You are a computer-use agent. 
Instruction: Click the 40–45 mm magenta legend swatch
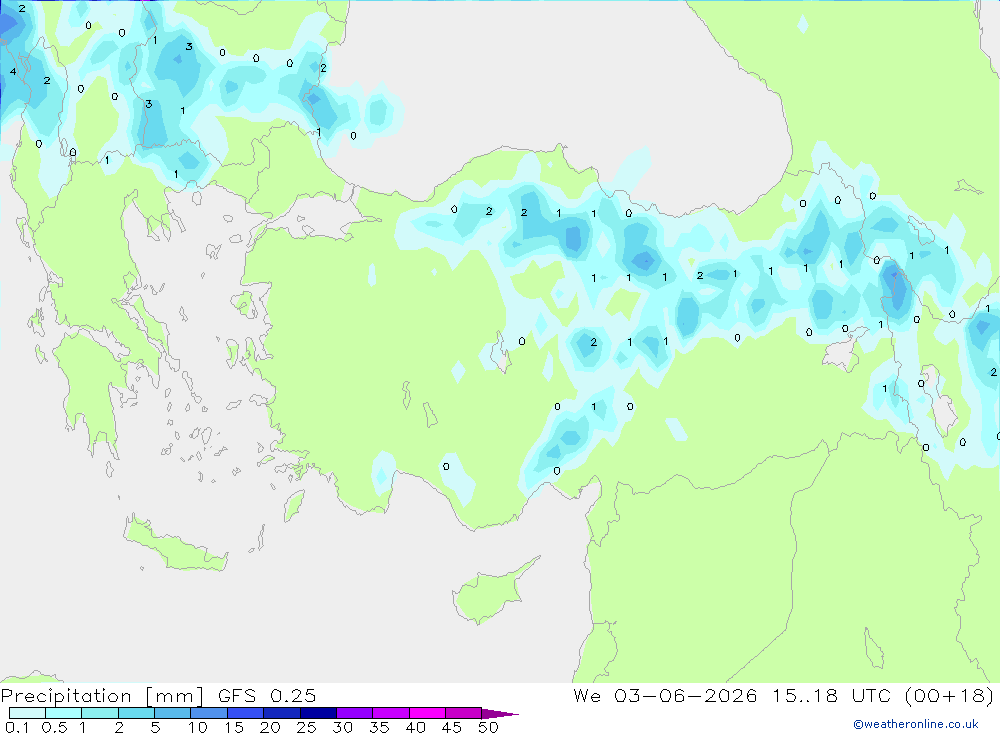click(x=427, y=713)
